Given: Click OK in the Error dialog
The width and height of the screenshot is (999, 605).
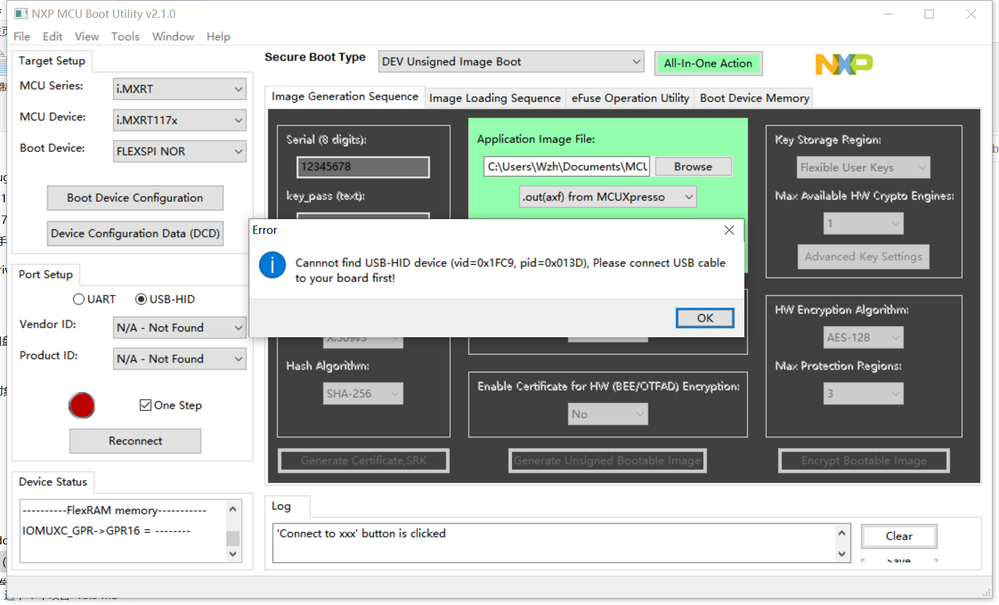Looking at the screenshot, I should pos(705,318).
